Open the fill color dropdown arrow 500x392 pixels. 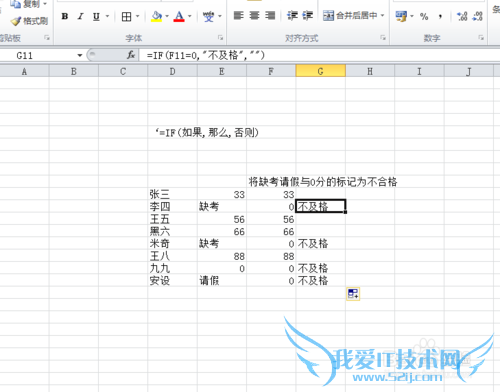click(167, 16)
